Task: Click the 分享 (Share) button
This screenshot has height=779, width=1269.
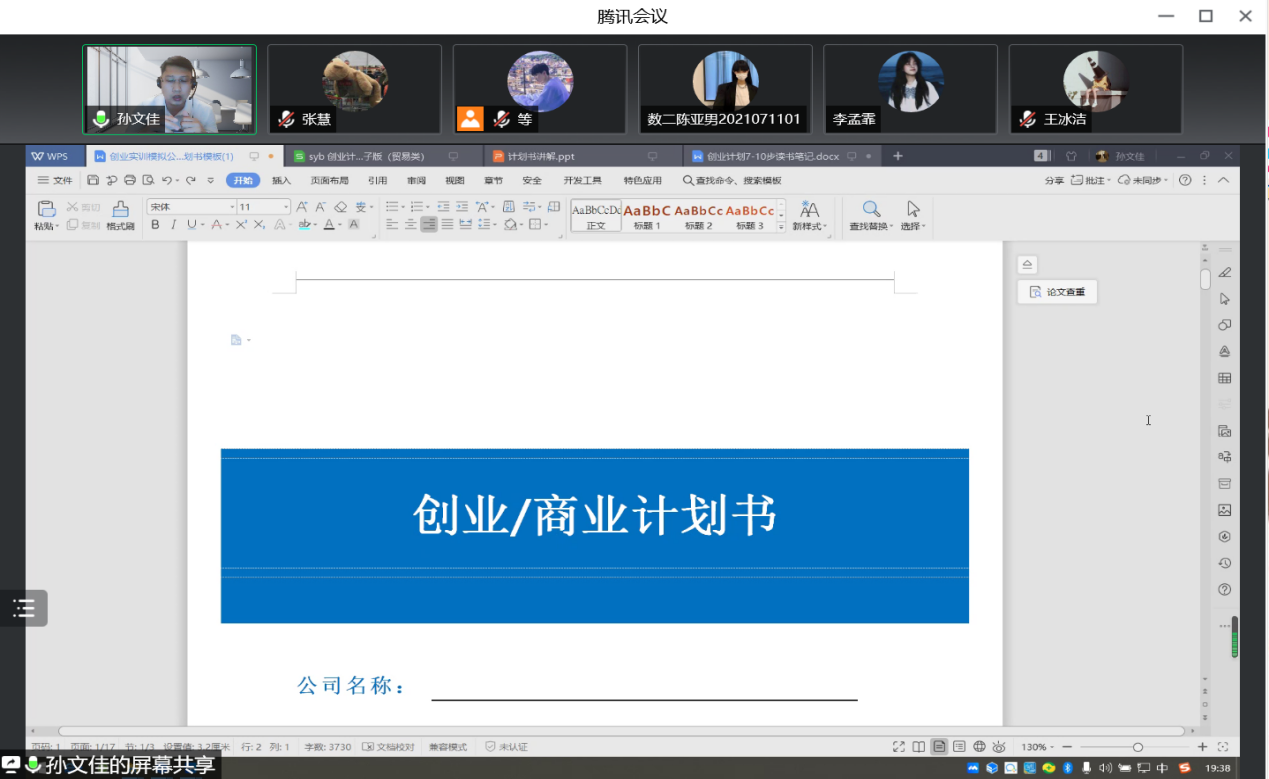Action: coord(1054,180)
